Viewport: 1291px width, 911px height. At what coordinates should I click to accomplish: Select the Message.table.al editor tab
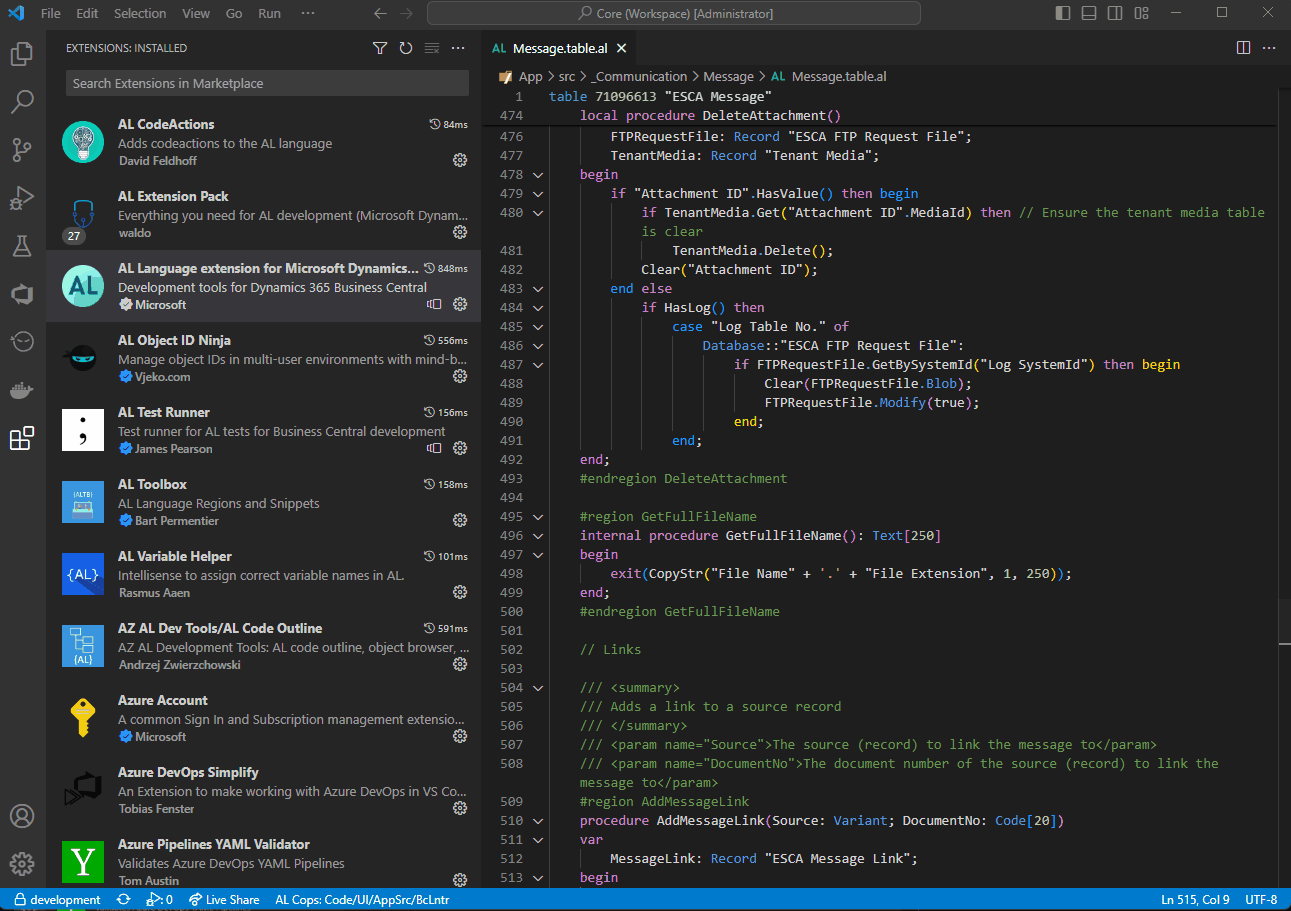(558, 48)
